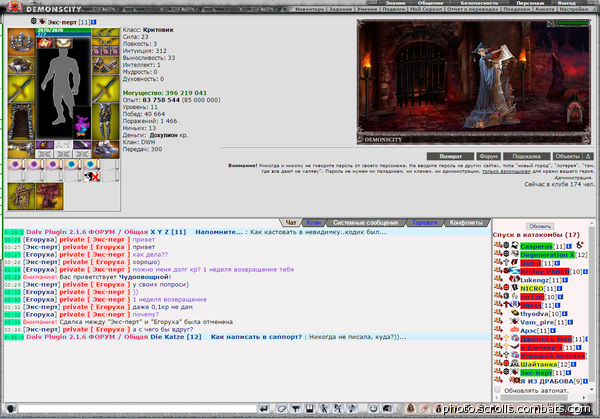Image resolution: width=600 pixels, height=419 pixels.
Task: Open the Безопасность menu
Action: pyautogui.click(x=479, y=3)
